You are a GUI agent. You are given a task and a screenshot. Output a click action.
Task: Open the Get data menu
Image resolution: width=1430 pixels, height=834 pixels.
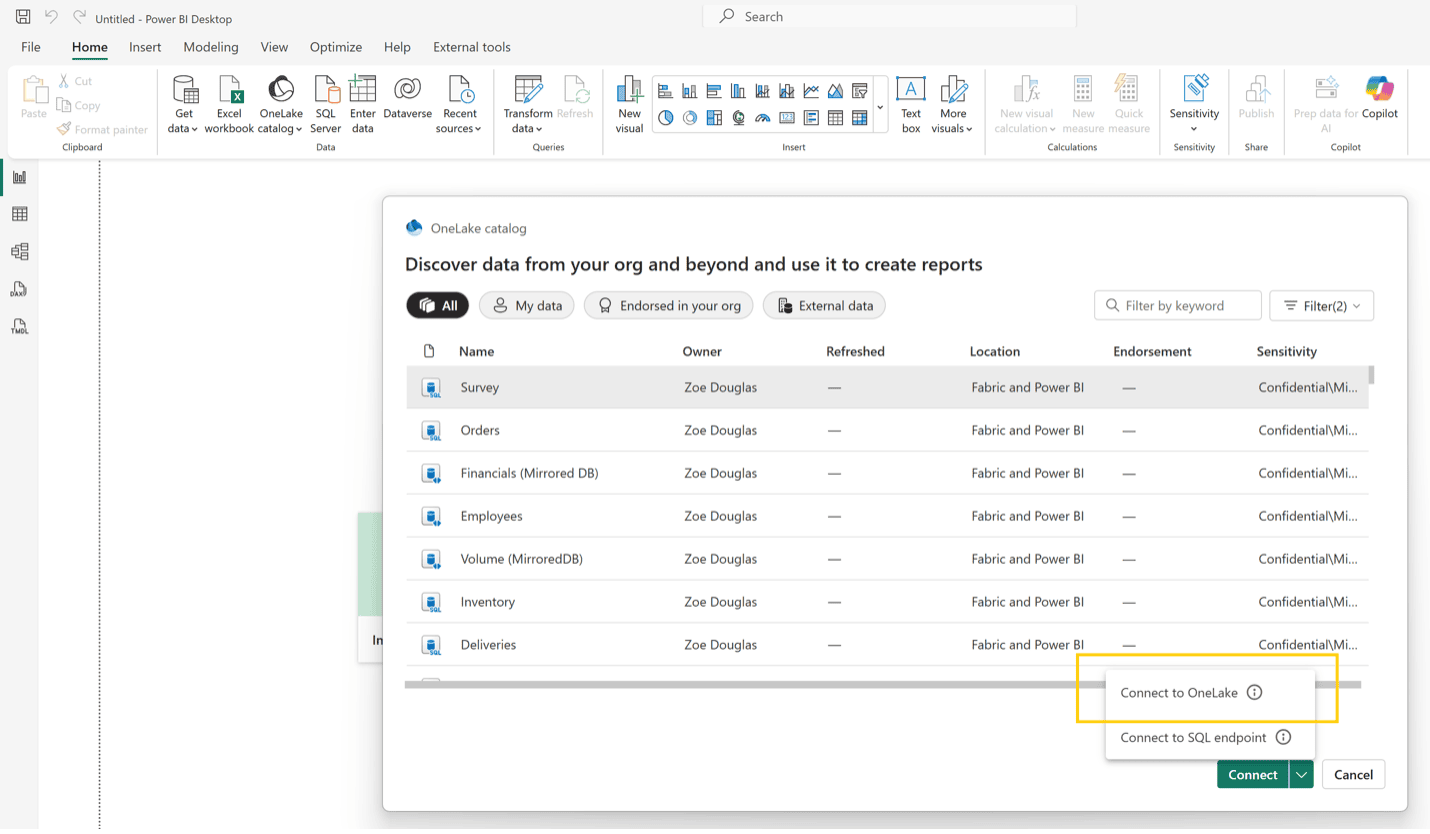(x=184, y=104)
